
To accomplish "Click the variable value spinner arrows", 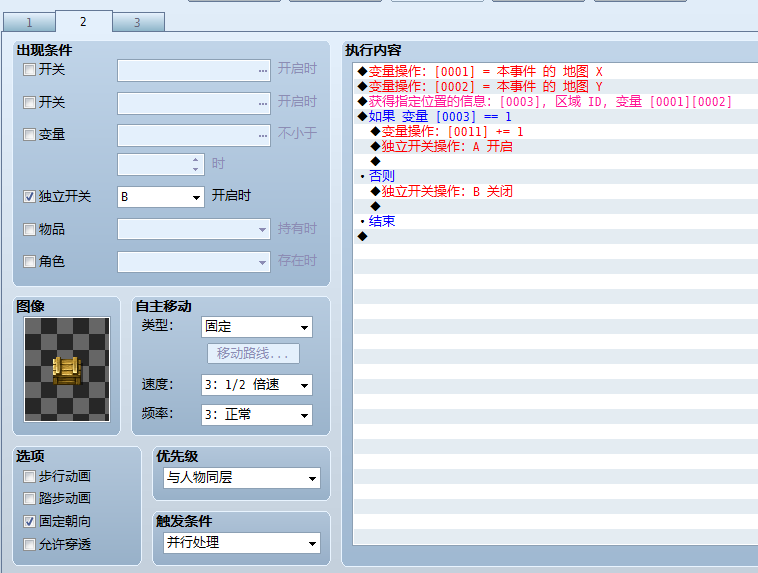I will [195, 164].
